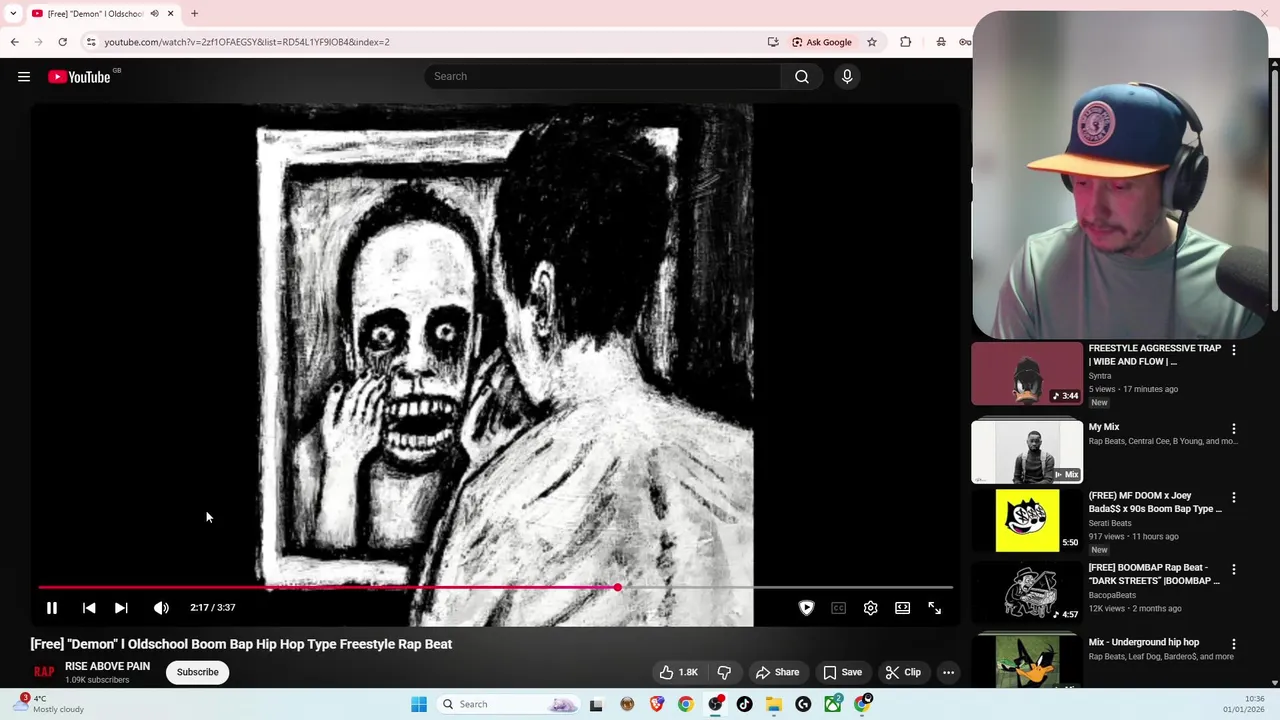
Task: Open the DARK STREETS boombap beat thumbnail
Action: [1027, 593]
